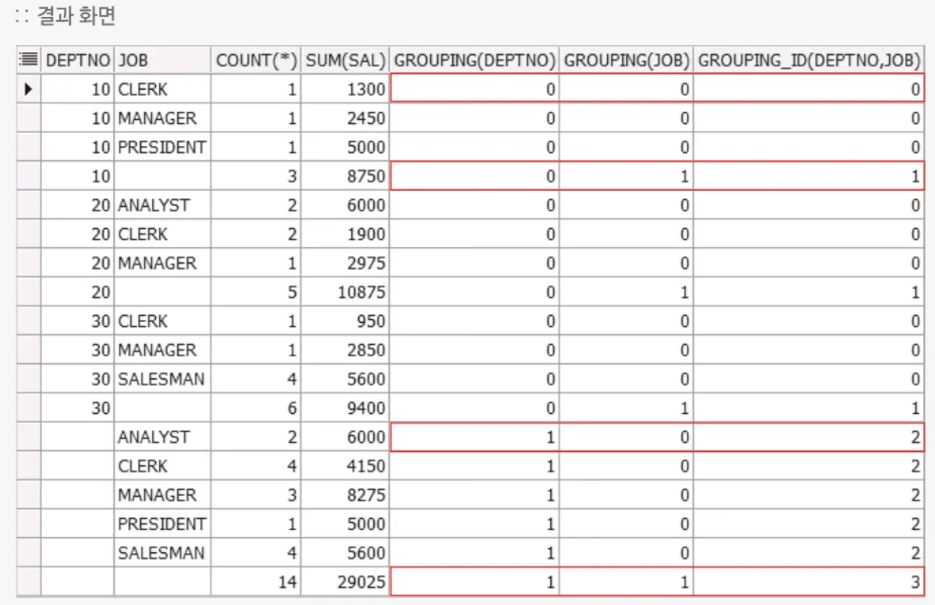The width and height of the screenshot is (935, 605).
Task: Select the PRESIDENT cell in DEPTNO 10 row
Action: (x=162, y=147)
